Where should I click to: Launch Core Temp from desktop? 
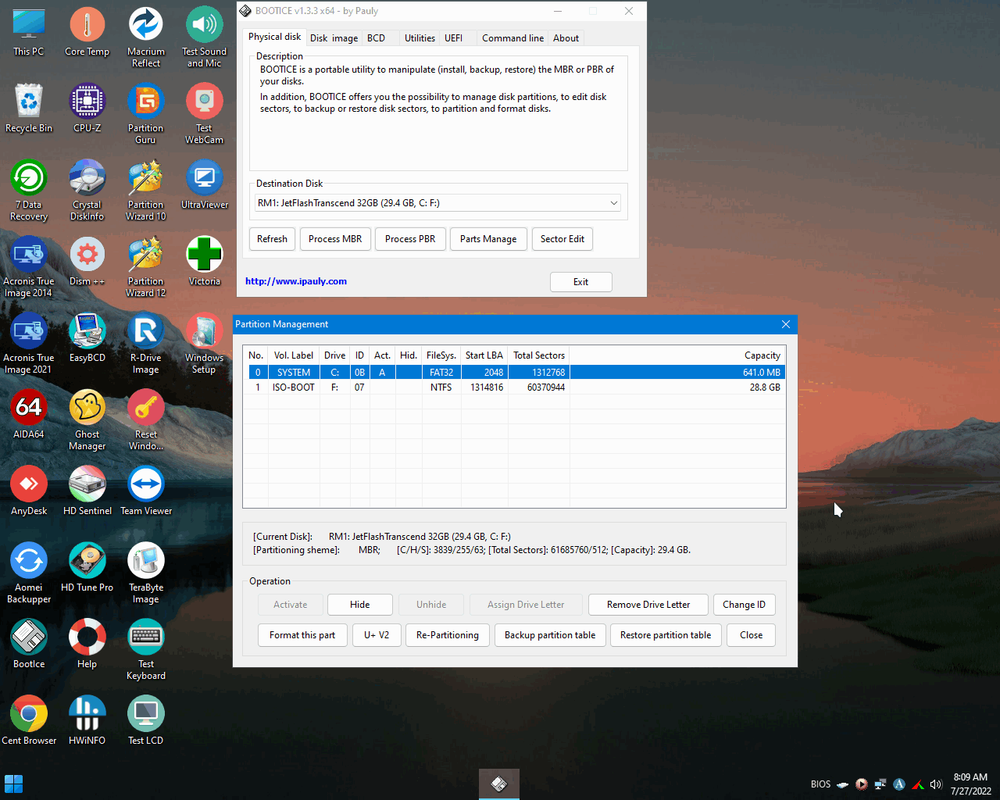click(x=87, y=32)
